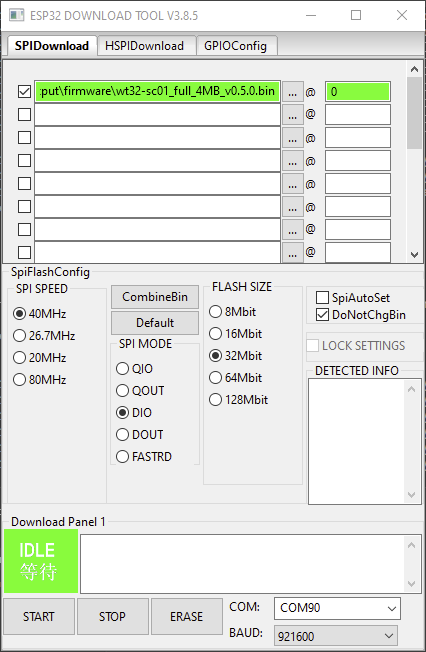Open file browser for the second row
Viewport: 426px width, 652px height.
tap(292, 115)
